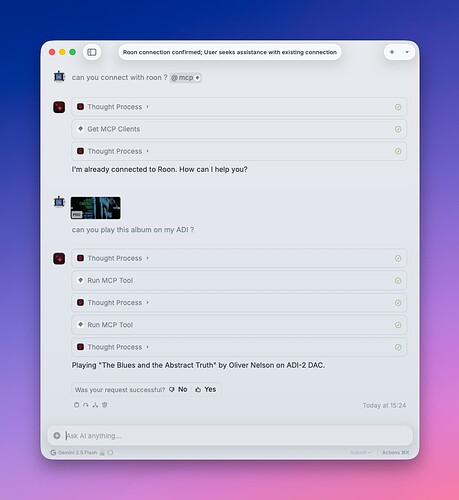Delete the message with trash icon
This screenshot has width=459, height=500.
(105, 405)
